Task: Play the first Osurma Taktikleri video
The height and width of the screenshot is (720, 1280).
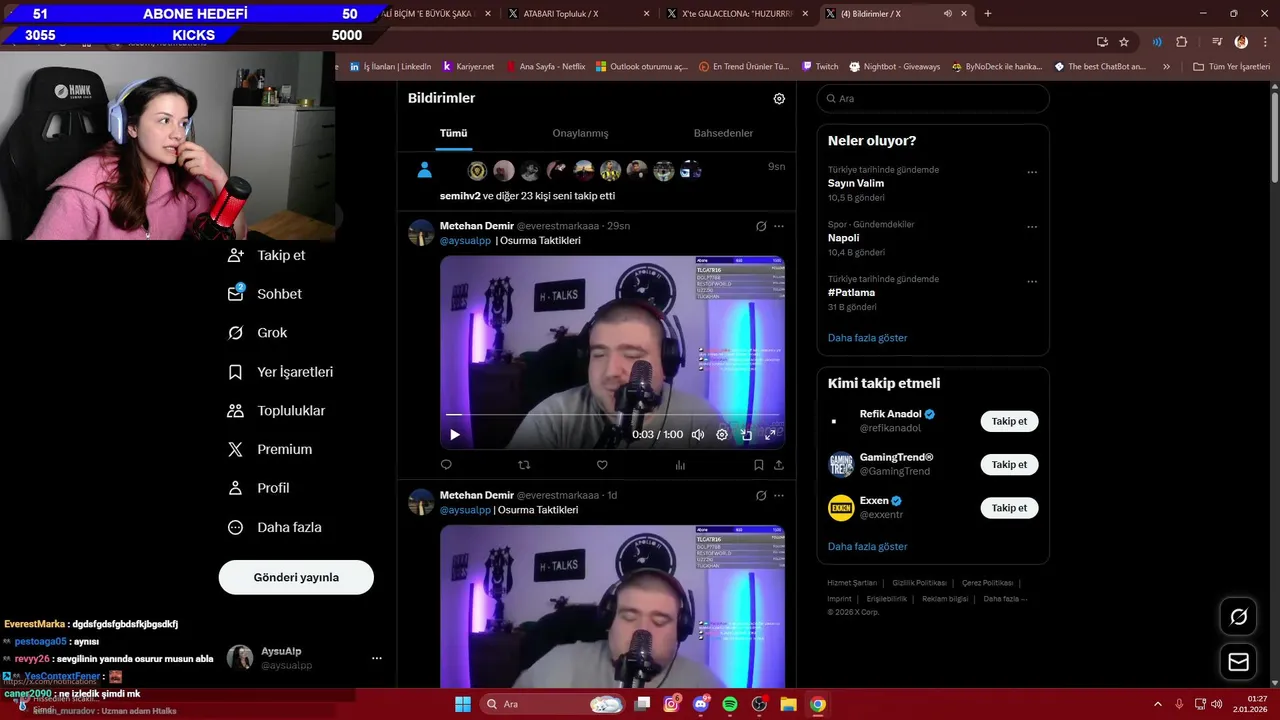Action: (x=455, y=435)
